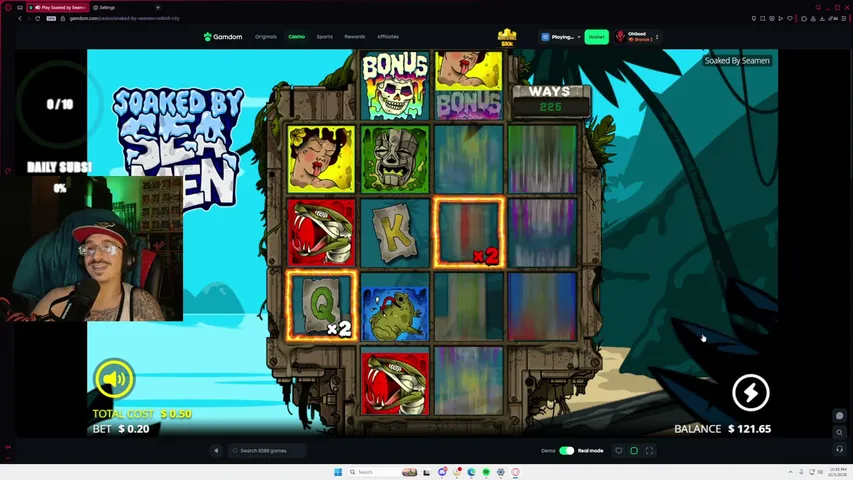Reload the page in the browser
The width and height of the screenshot is (853, 480).
pyautogui.click(x=38, y=19)
